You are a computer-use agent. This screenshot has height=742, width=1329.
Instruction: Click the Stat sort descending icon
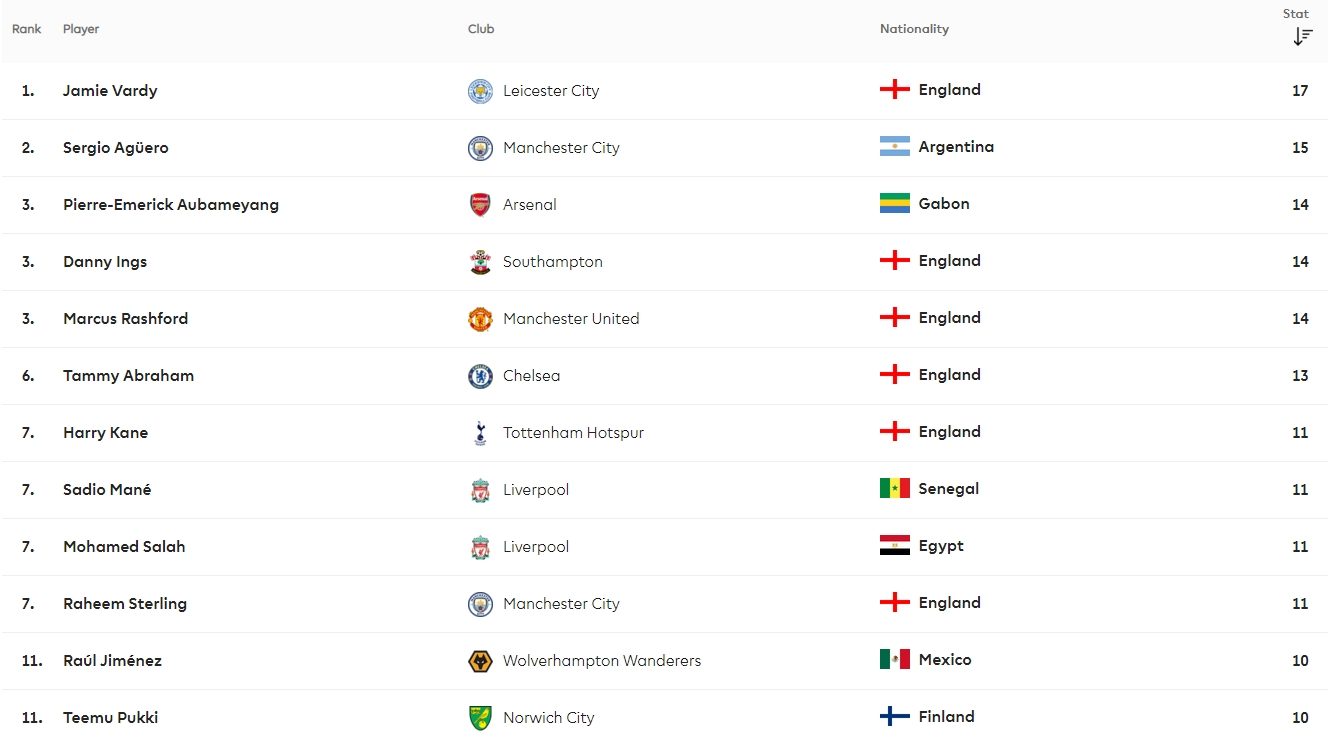(1302, 37)
